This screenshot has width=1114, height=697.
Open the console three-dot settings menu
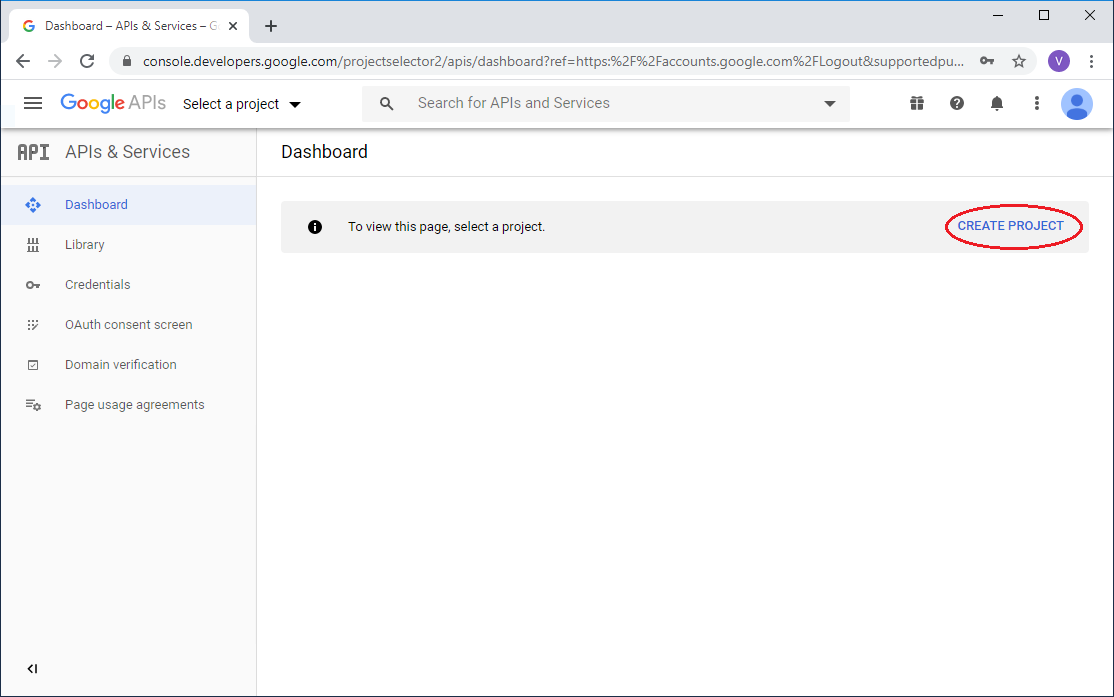point(1037,104)
